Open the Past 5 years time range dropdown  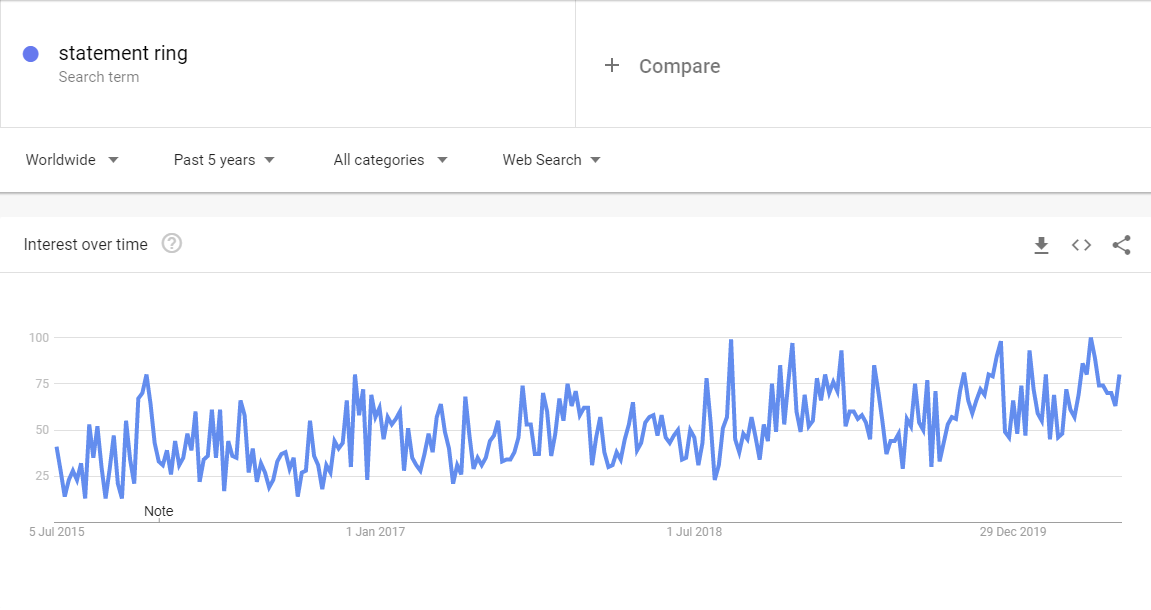click(224, 160)
